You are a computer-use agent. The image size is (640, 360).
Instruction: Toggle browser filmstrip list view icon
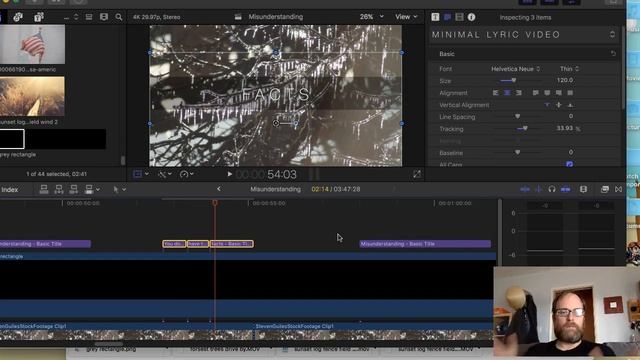89,17
